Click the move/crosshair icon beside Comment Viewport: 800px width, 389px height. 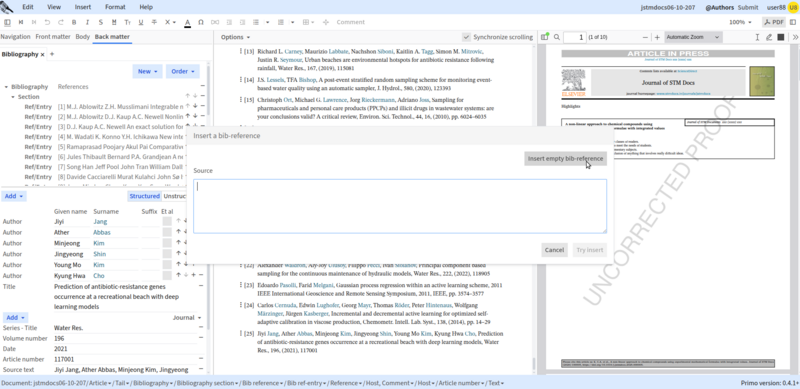(326, 22)
